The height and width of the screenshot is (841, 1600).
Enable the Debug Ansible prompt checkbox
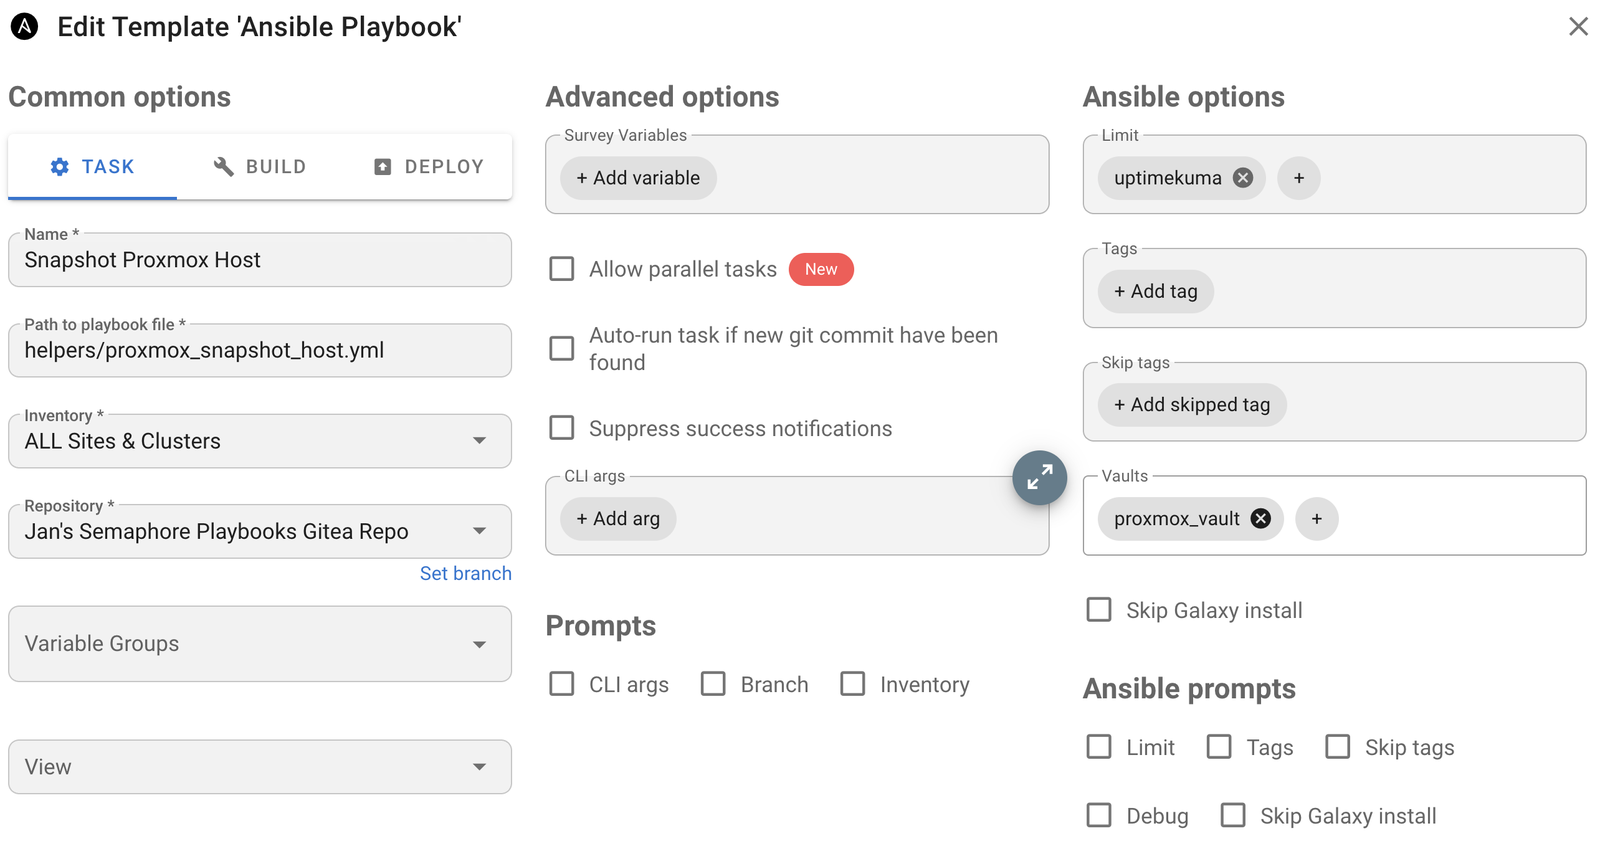tap(1099, 816)
